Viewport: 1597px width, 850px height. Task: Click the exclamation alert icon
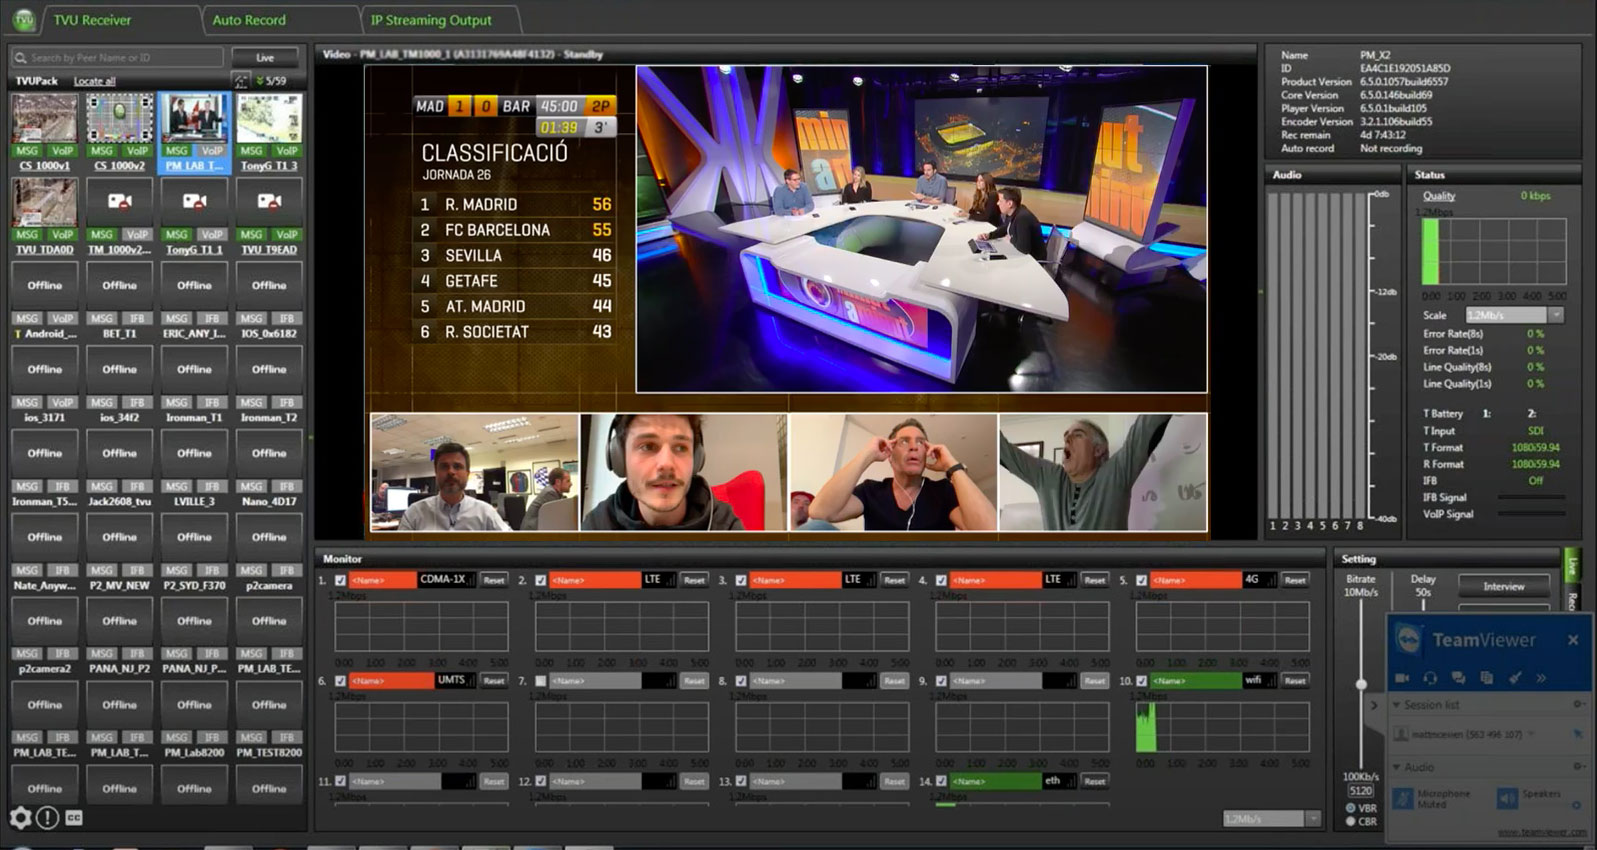(x=47, y=817)
